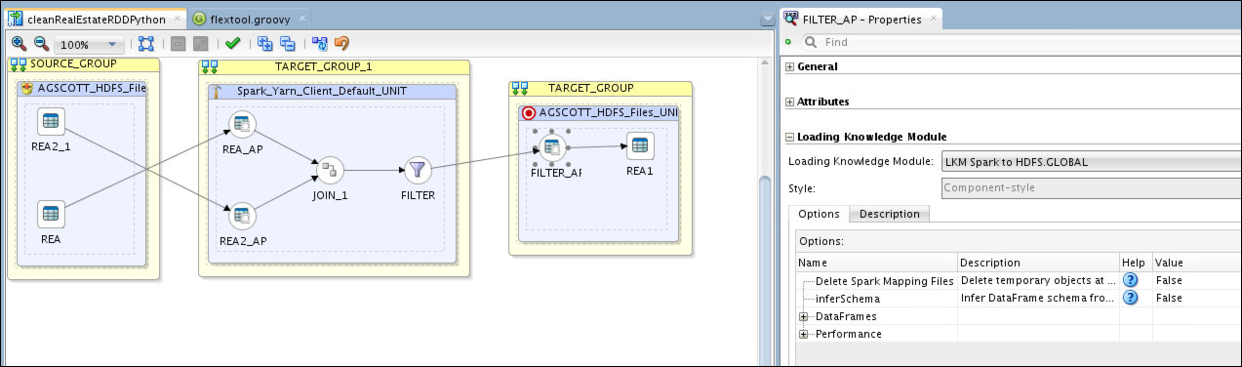The image size is (1242, 367).
Task: Select the JOIN_1 component node
Action: [330, 170]
